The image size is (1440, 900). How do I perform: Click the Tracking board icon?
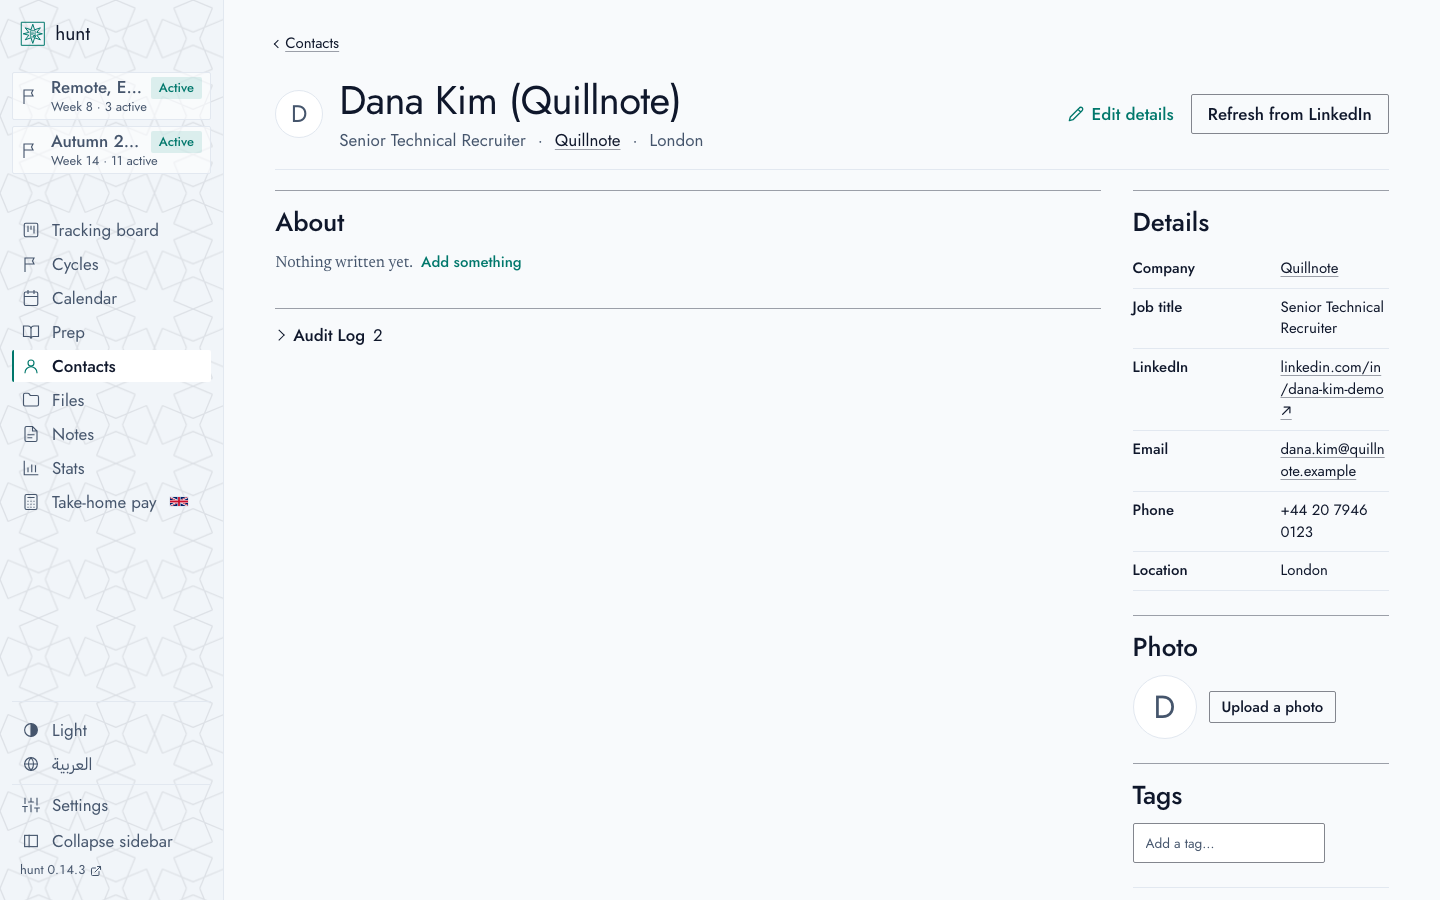pyautogui.click(x=31, y=230)
